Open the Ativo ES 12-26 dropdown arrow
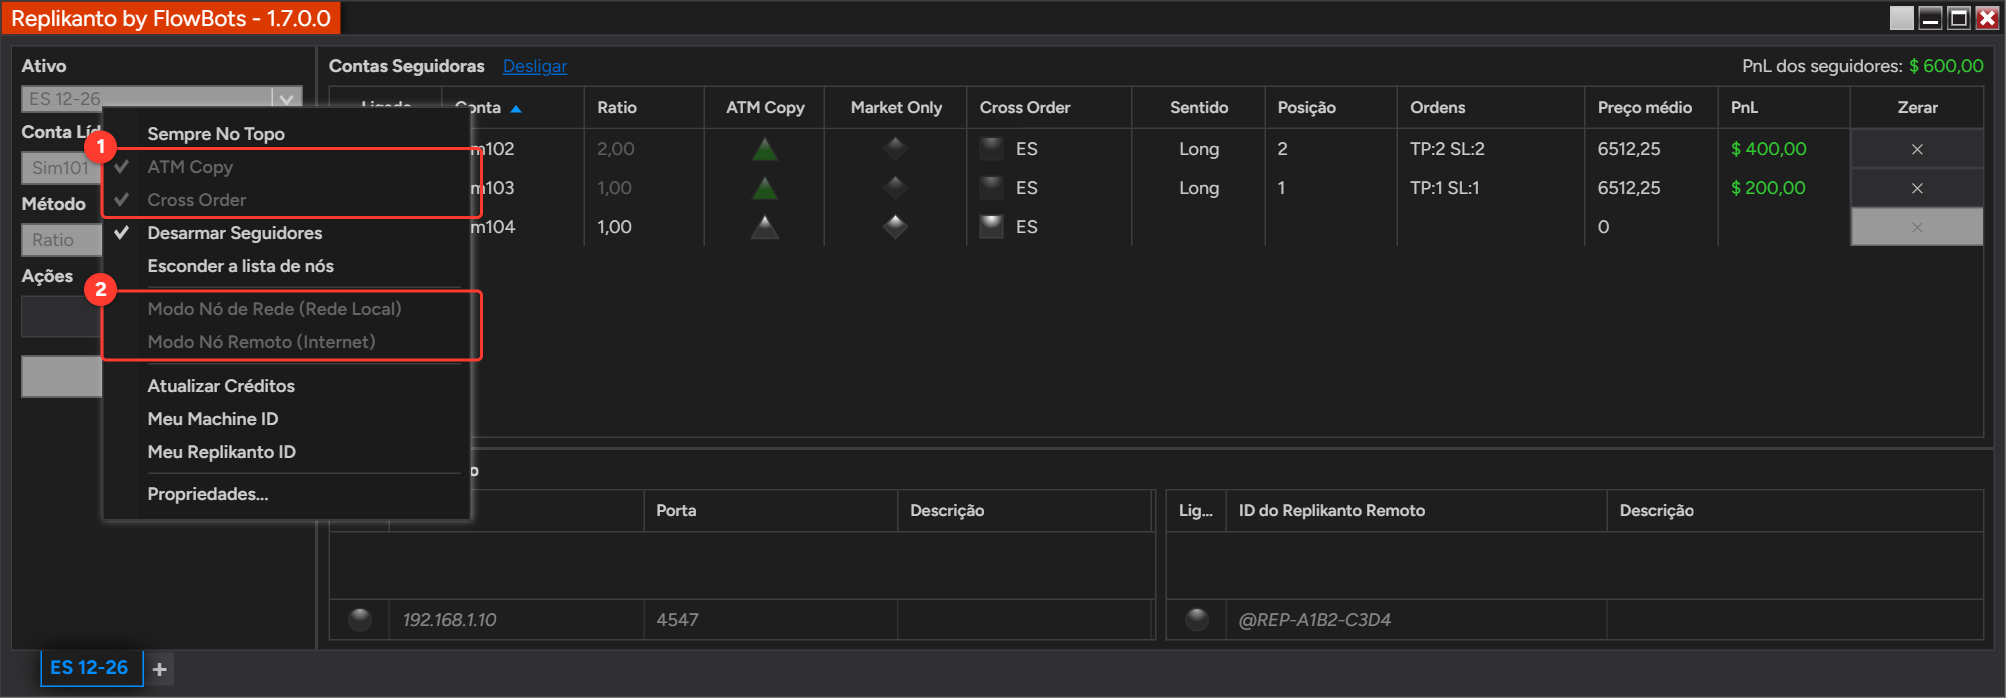Viewport: 2006px width, 698px height. [x=286, y=99]
